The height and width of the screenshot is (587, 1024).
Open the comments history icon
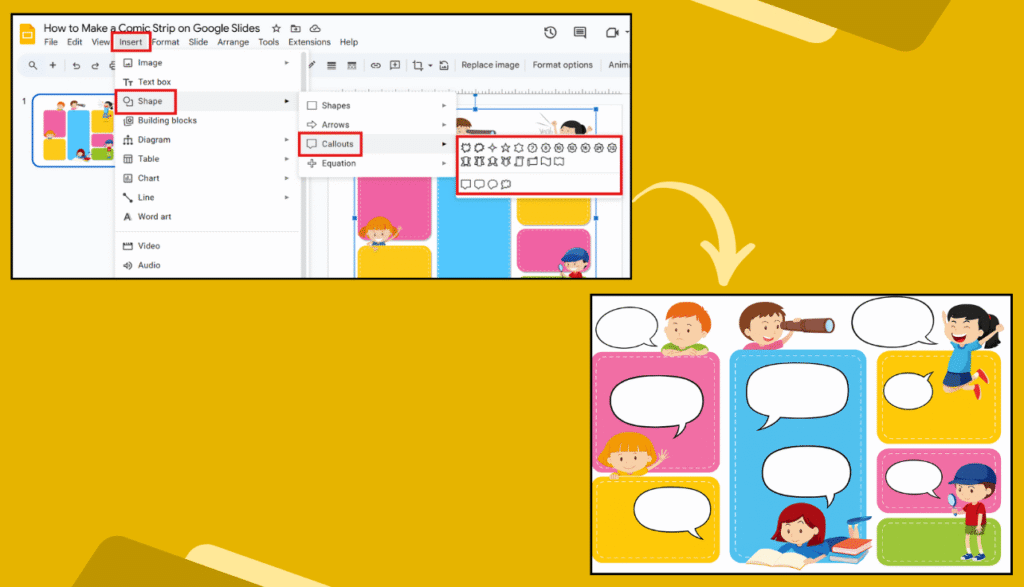[579, 32]
